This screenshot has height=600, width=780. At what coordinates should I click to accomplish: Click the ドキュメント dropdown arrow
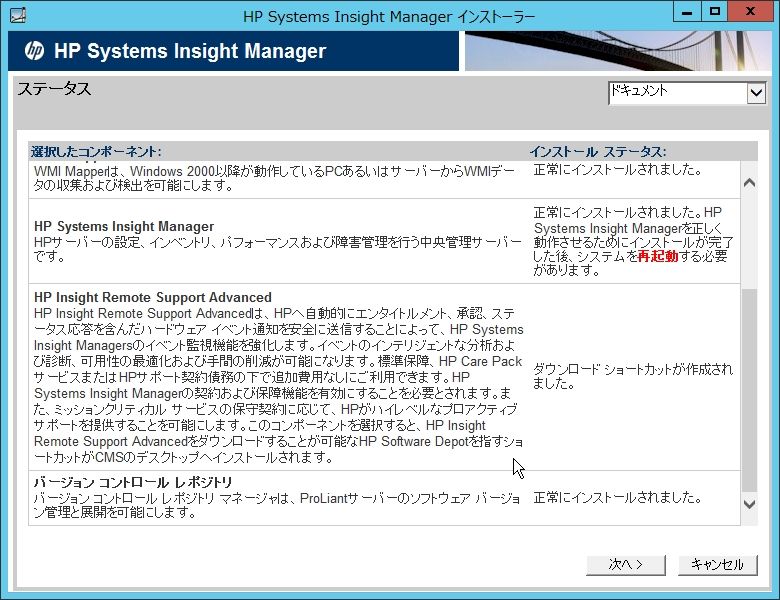coord(756,93)
